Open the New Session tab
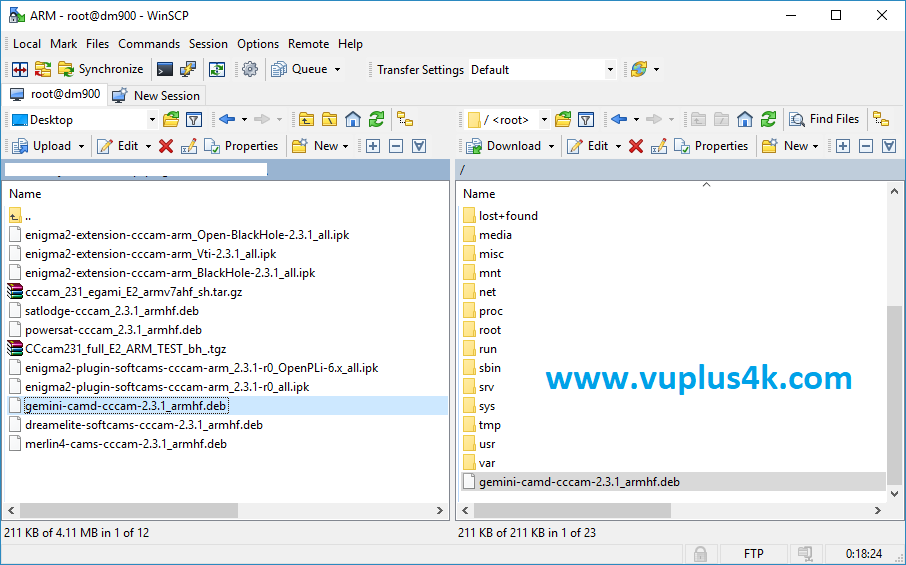The image size is (906, 565). 155,95
